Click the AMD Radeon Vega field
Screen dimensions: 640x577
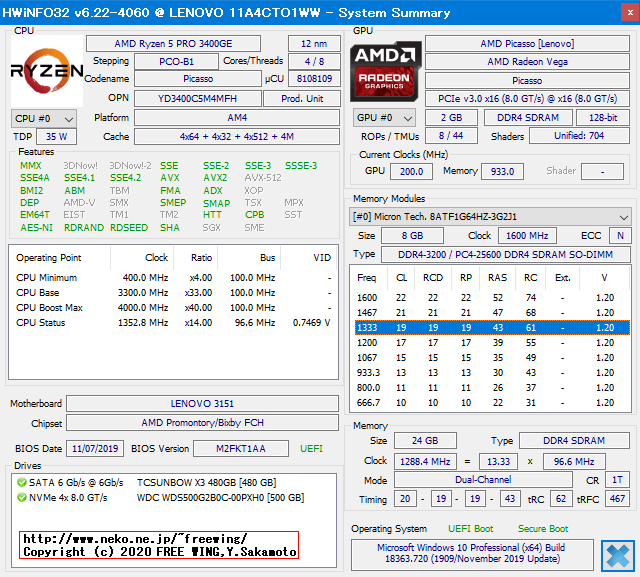pos(527,62)
